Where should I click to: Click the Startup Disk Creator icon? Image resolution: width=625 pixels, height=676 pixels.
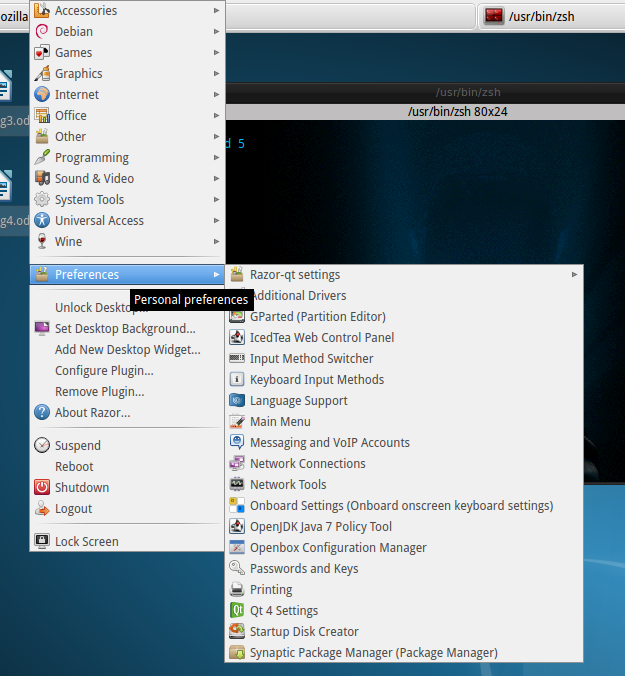[237, 632]
